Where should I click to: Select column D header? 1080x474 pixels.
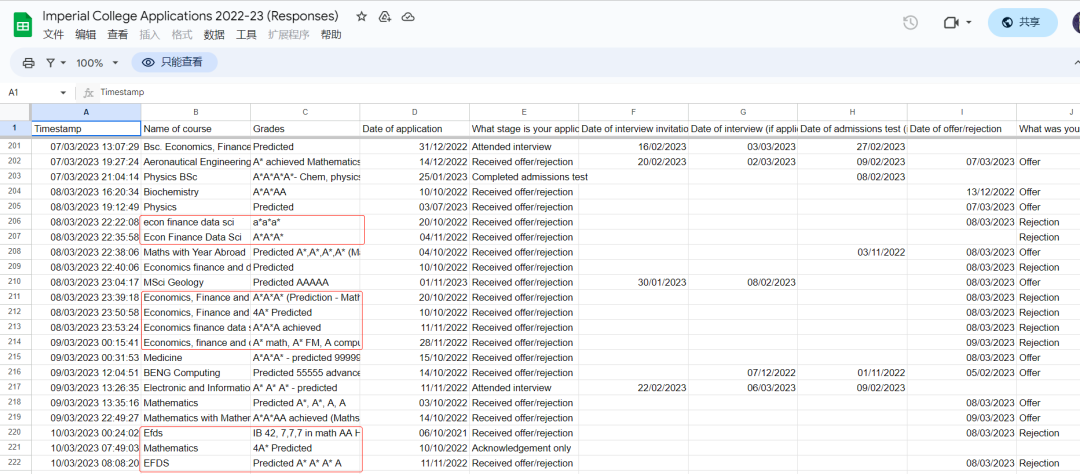click(415, 112)
